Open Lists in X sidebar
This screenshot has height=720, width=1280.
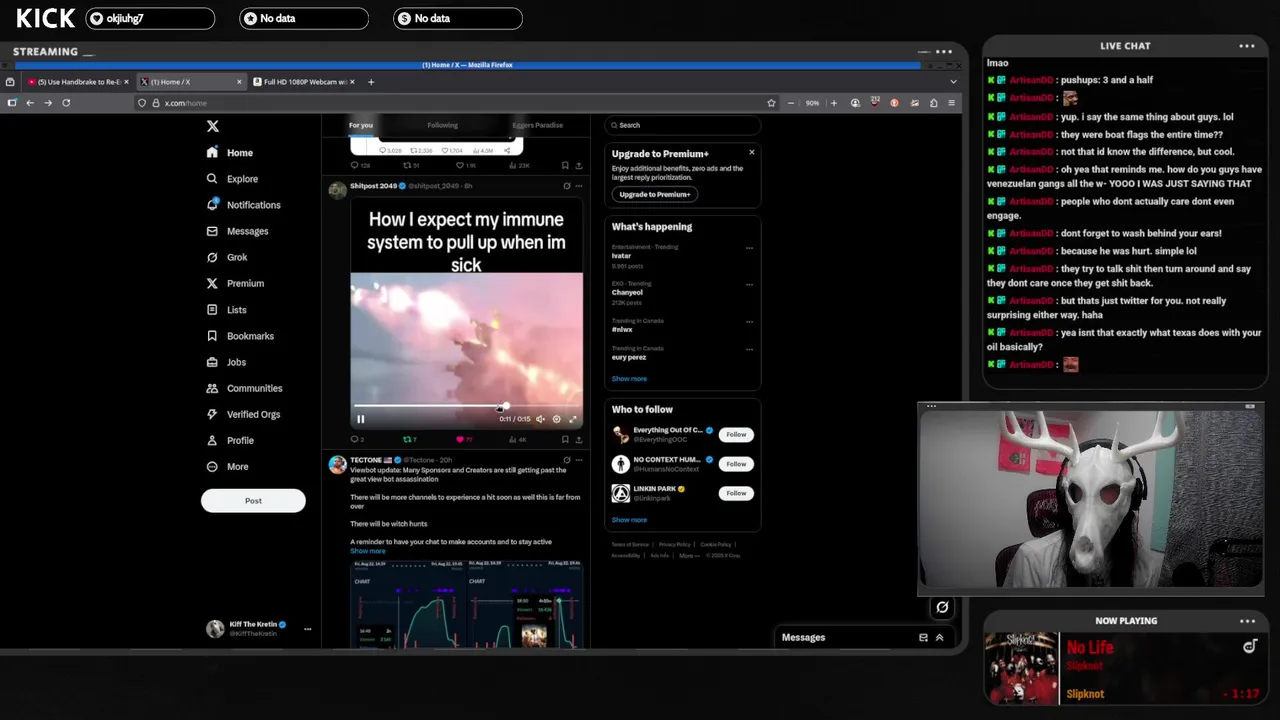tap(227, 310)
